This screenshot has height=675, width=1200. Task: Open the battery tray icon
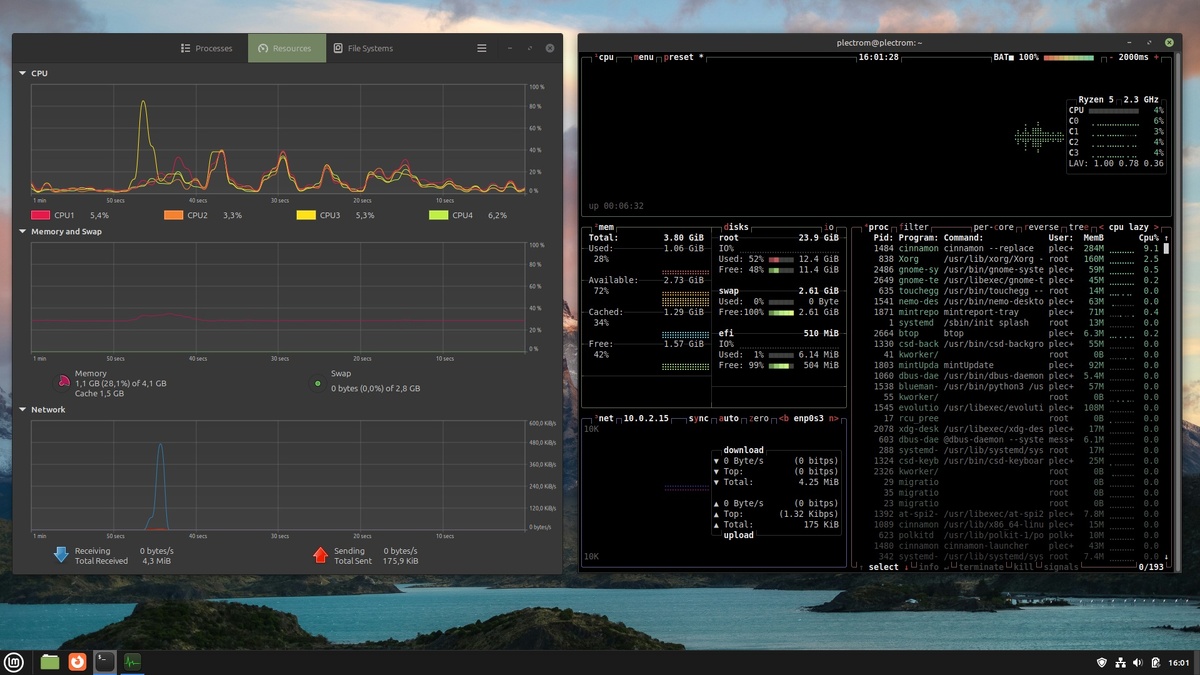point(1155,662)
